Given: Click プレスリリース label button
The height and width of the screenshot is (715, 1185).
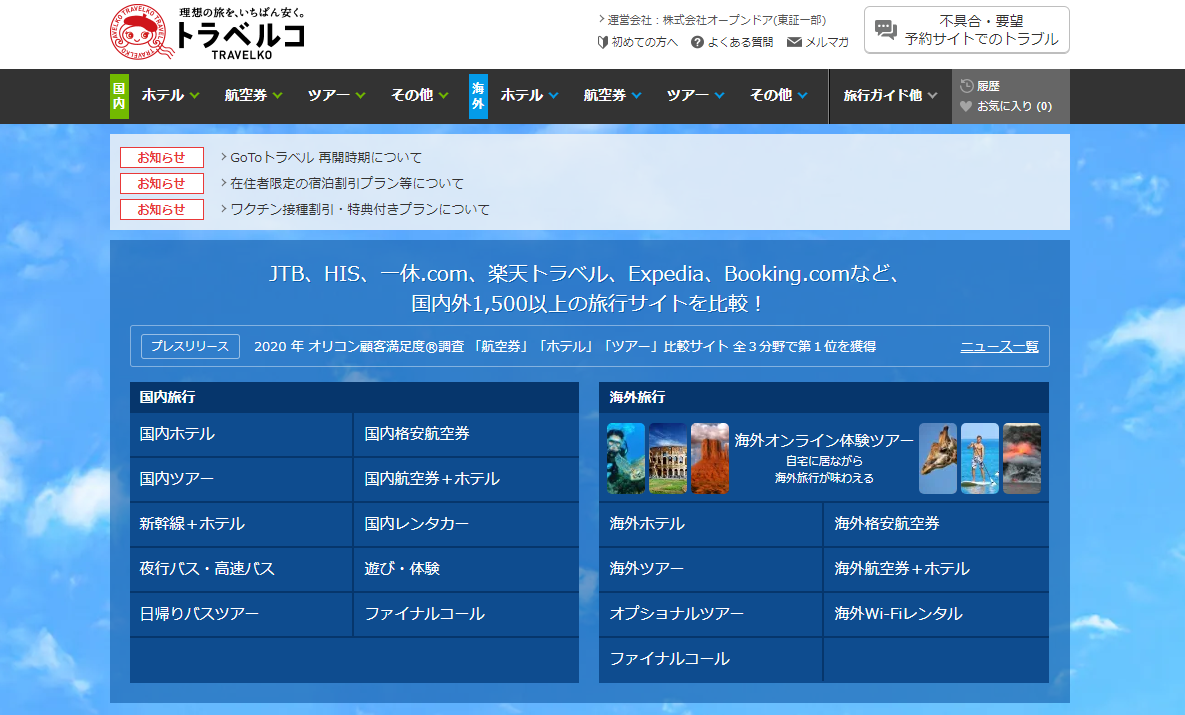Looking at the screenshot, I should click(190, 346).
